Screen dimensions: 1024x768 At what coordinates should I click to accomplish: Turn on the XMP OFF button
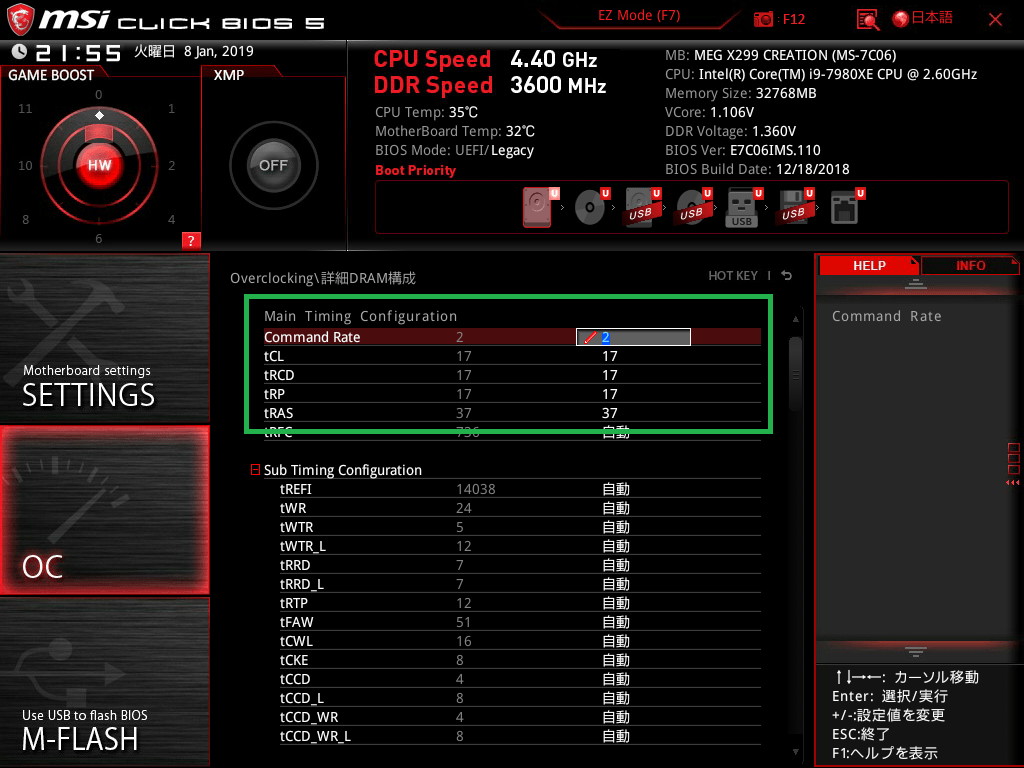click(273, 165)
